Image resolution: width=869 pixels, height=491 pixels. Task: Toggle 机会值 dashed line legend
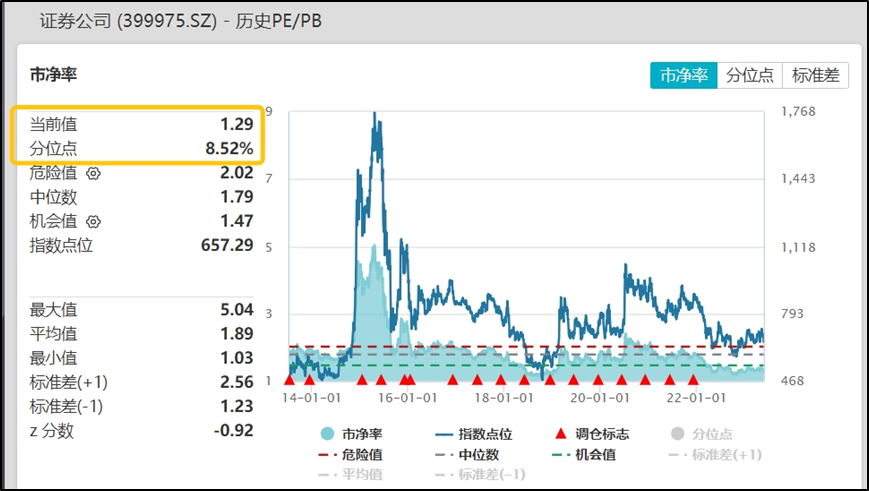585,454
